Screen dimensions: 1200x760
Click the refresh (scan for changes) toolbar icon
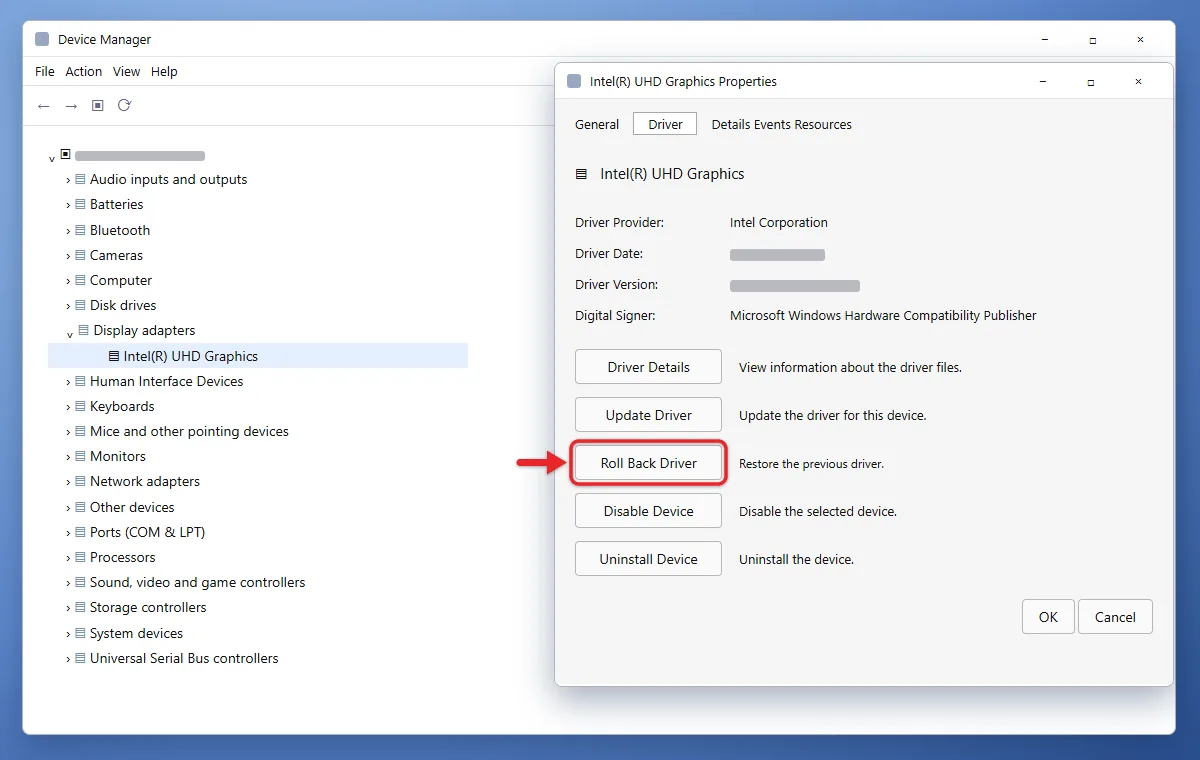[x=125, y=105]
